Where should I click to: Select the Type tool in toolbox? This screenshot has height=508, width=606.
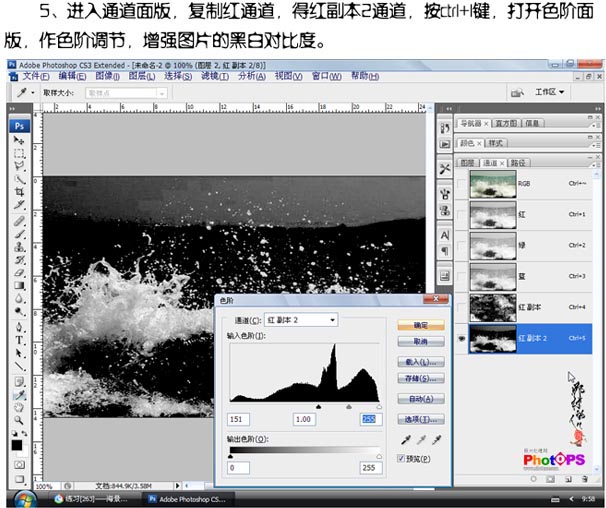[x=19, y=339]
